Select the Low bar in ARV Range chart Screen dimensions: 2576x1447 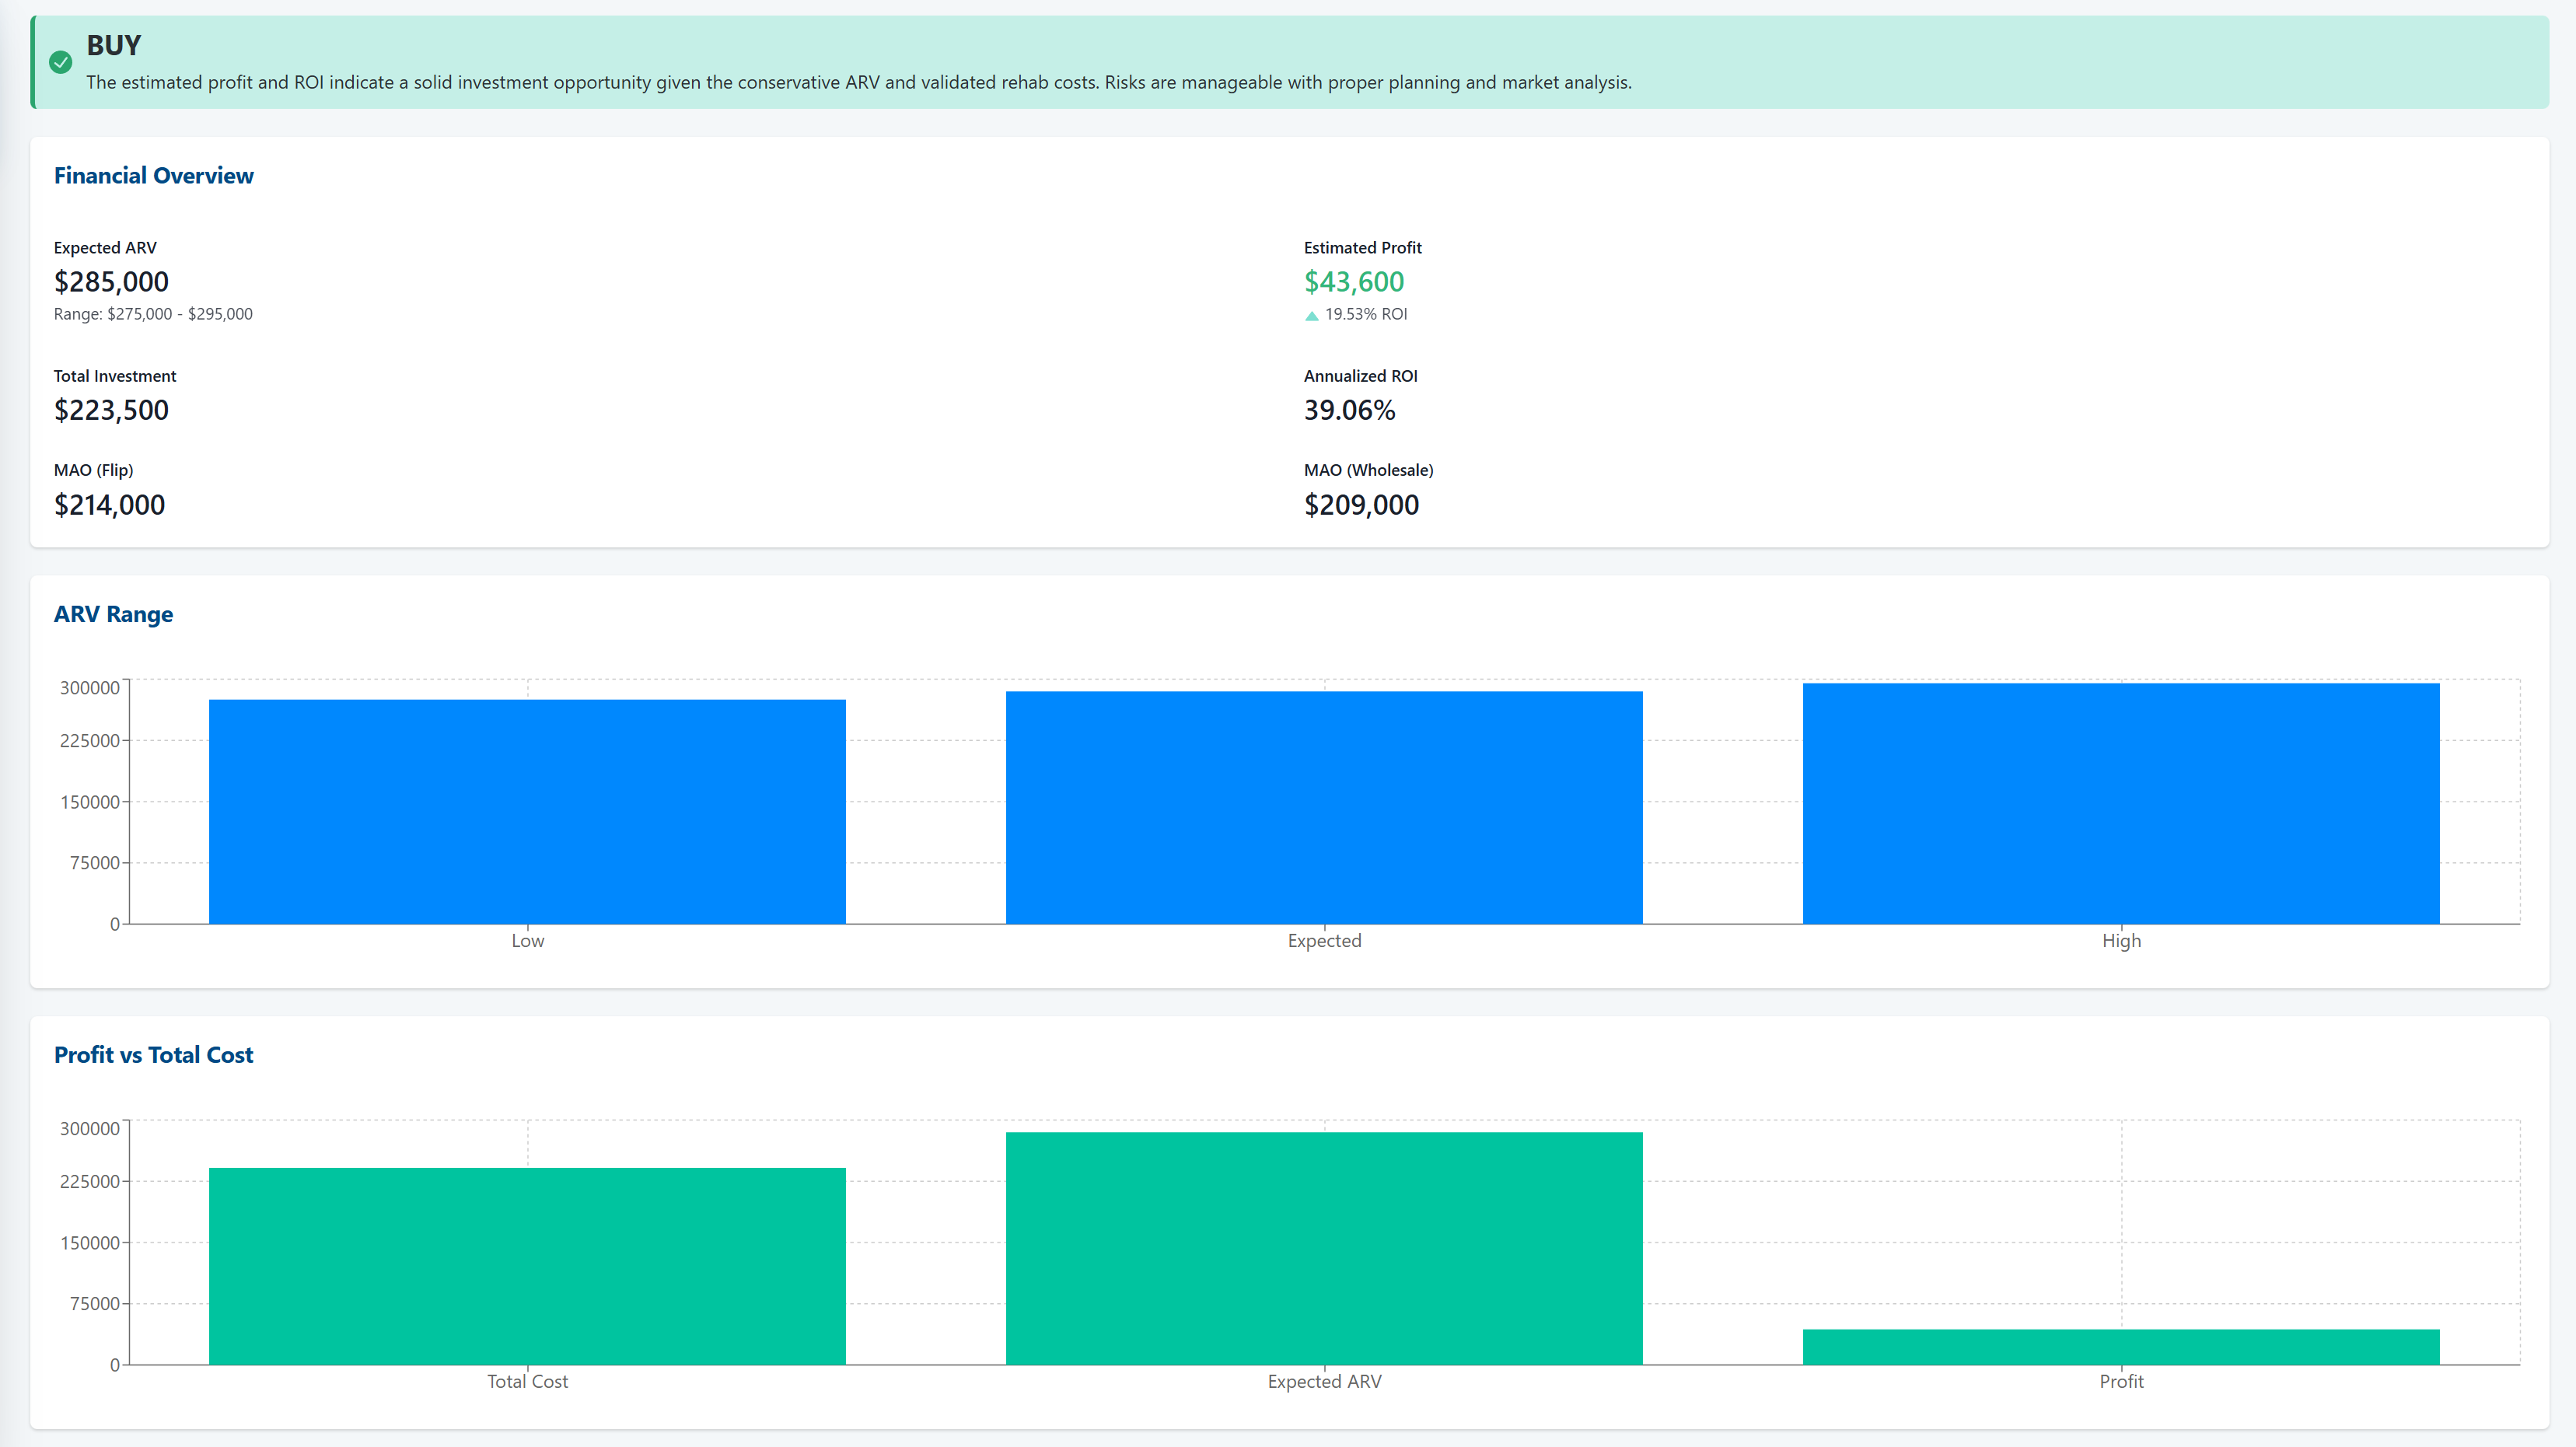(x=527, y=810)
